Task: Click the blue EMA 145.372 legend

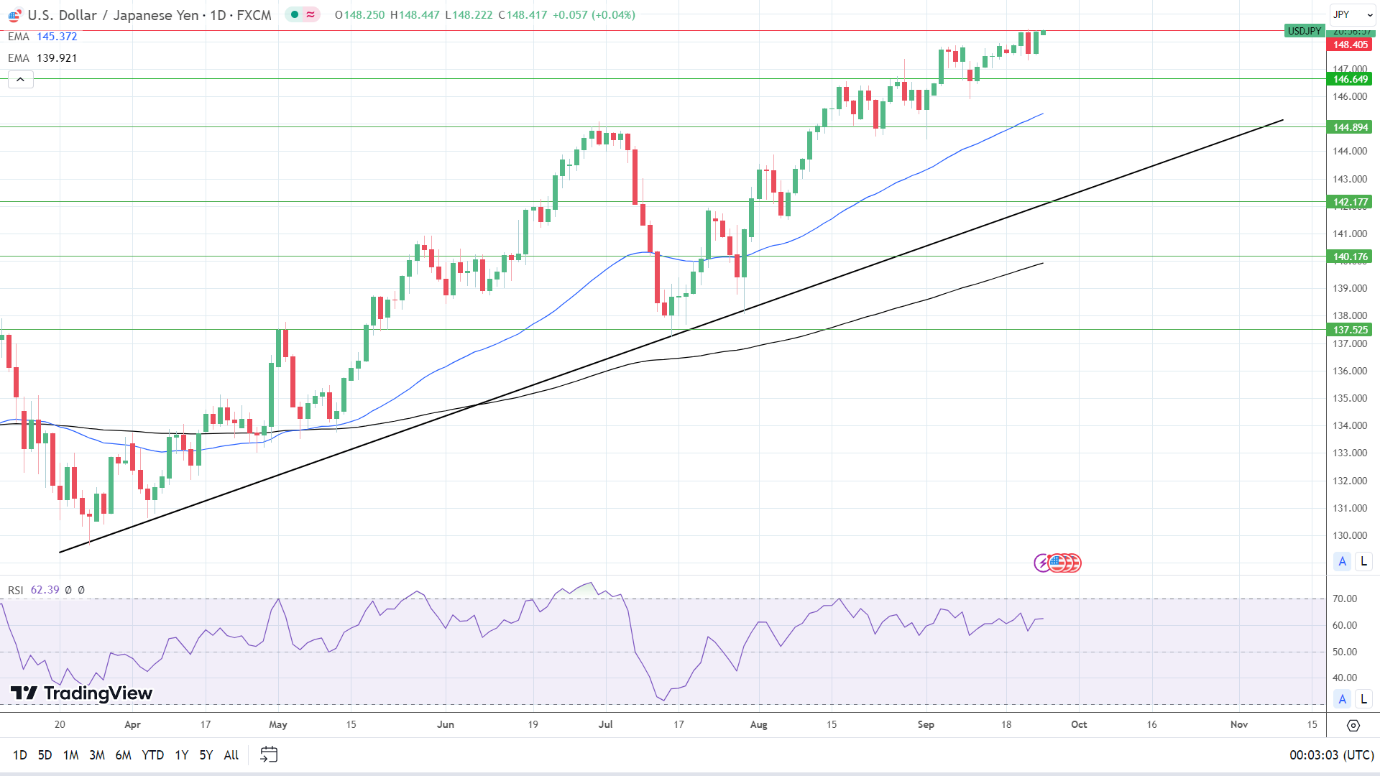Action: coord(42,36)
